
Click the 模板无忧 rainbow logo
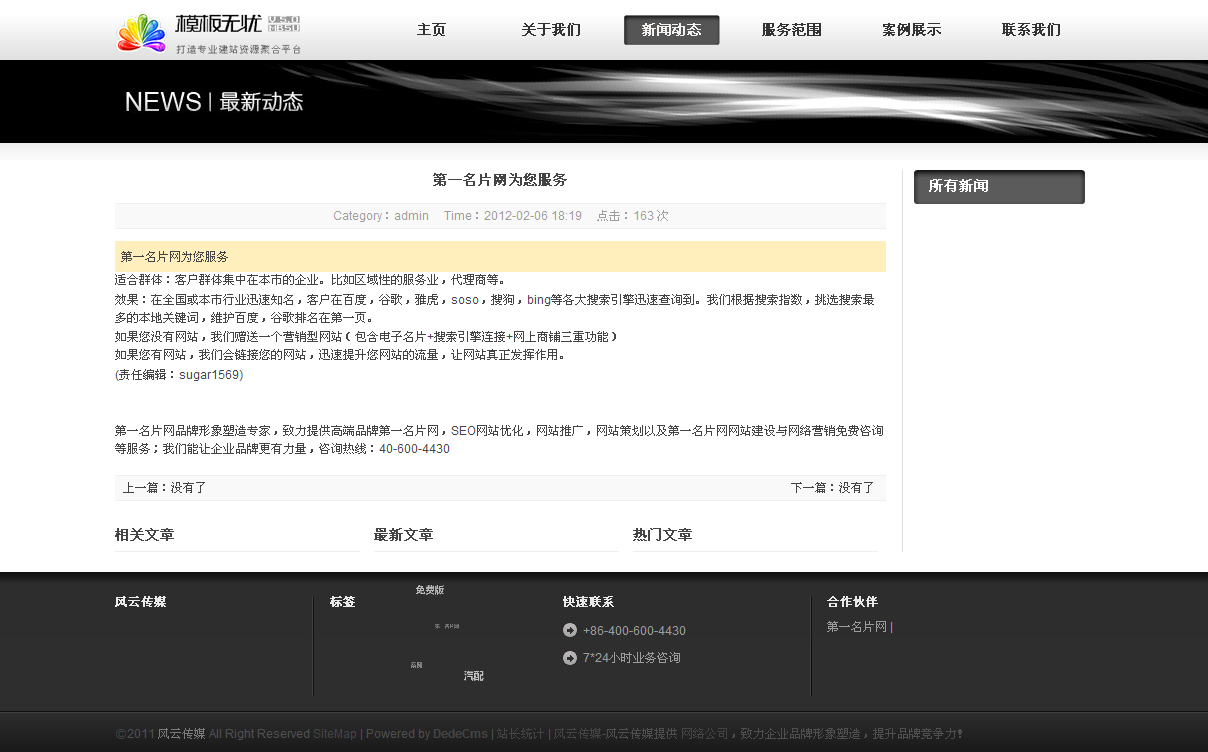142,33
